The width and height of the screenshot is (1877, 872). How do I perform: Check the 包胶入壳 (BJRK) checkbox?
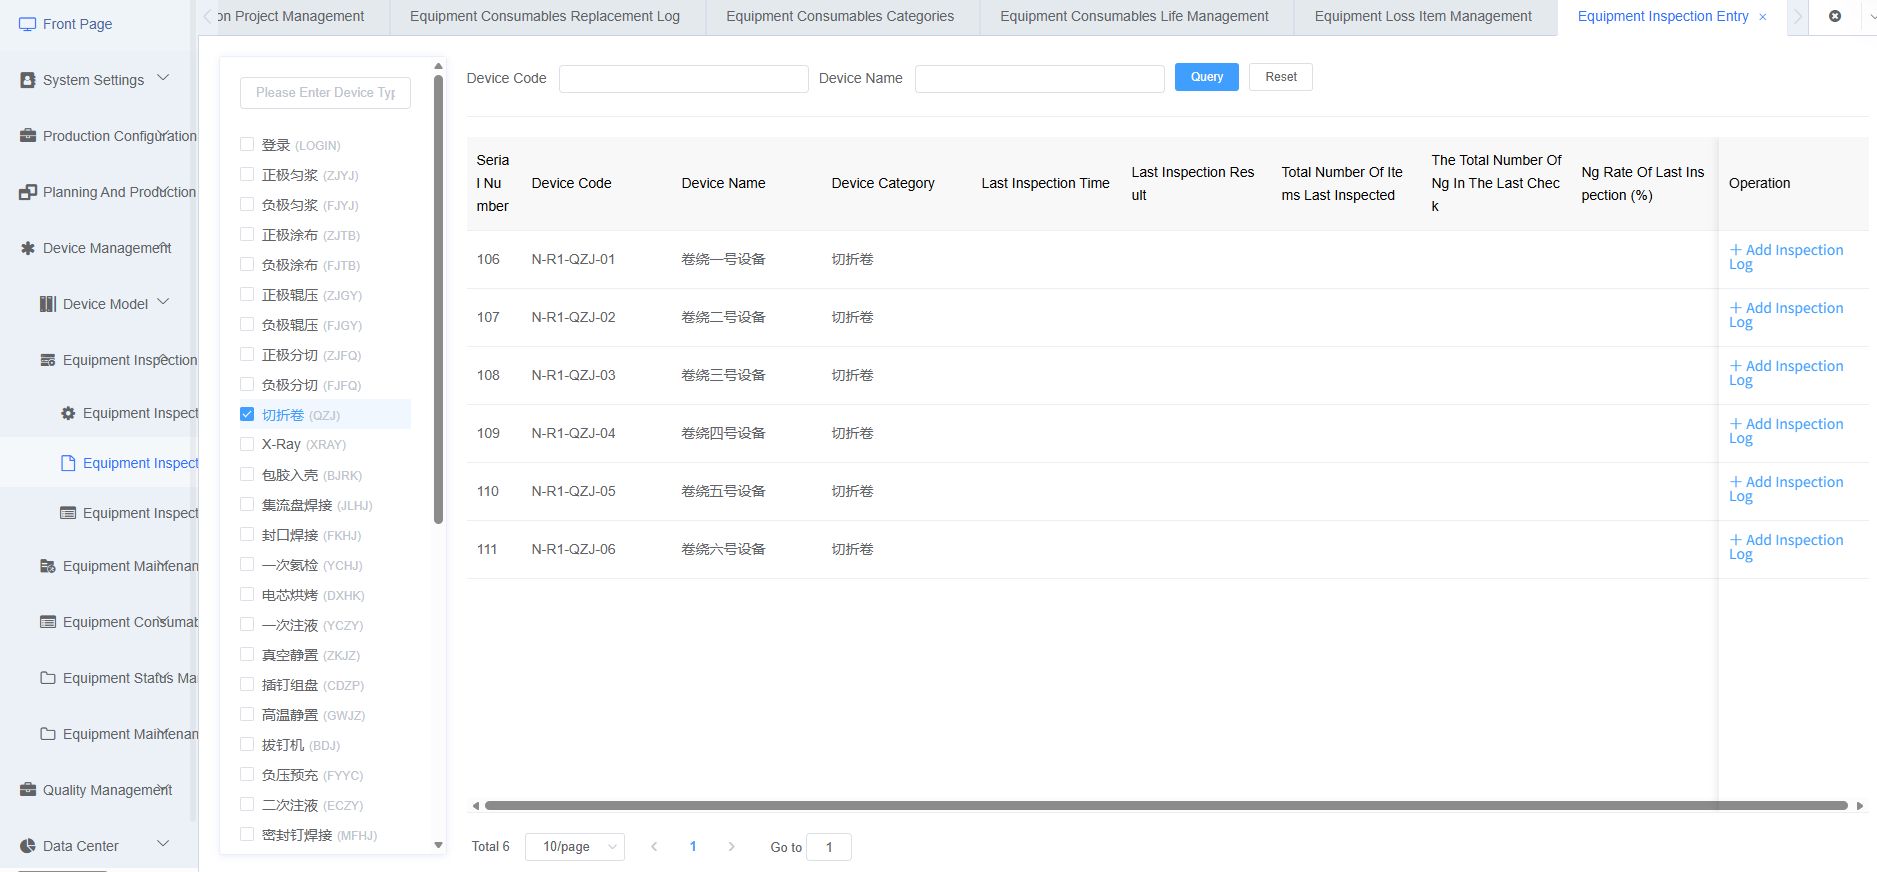point(247,474)
